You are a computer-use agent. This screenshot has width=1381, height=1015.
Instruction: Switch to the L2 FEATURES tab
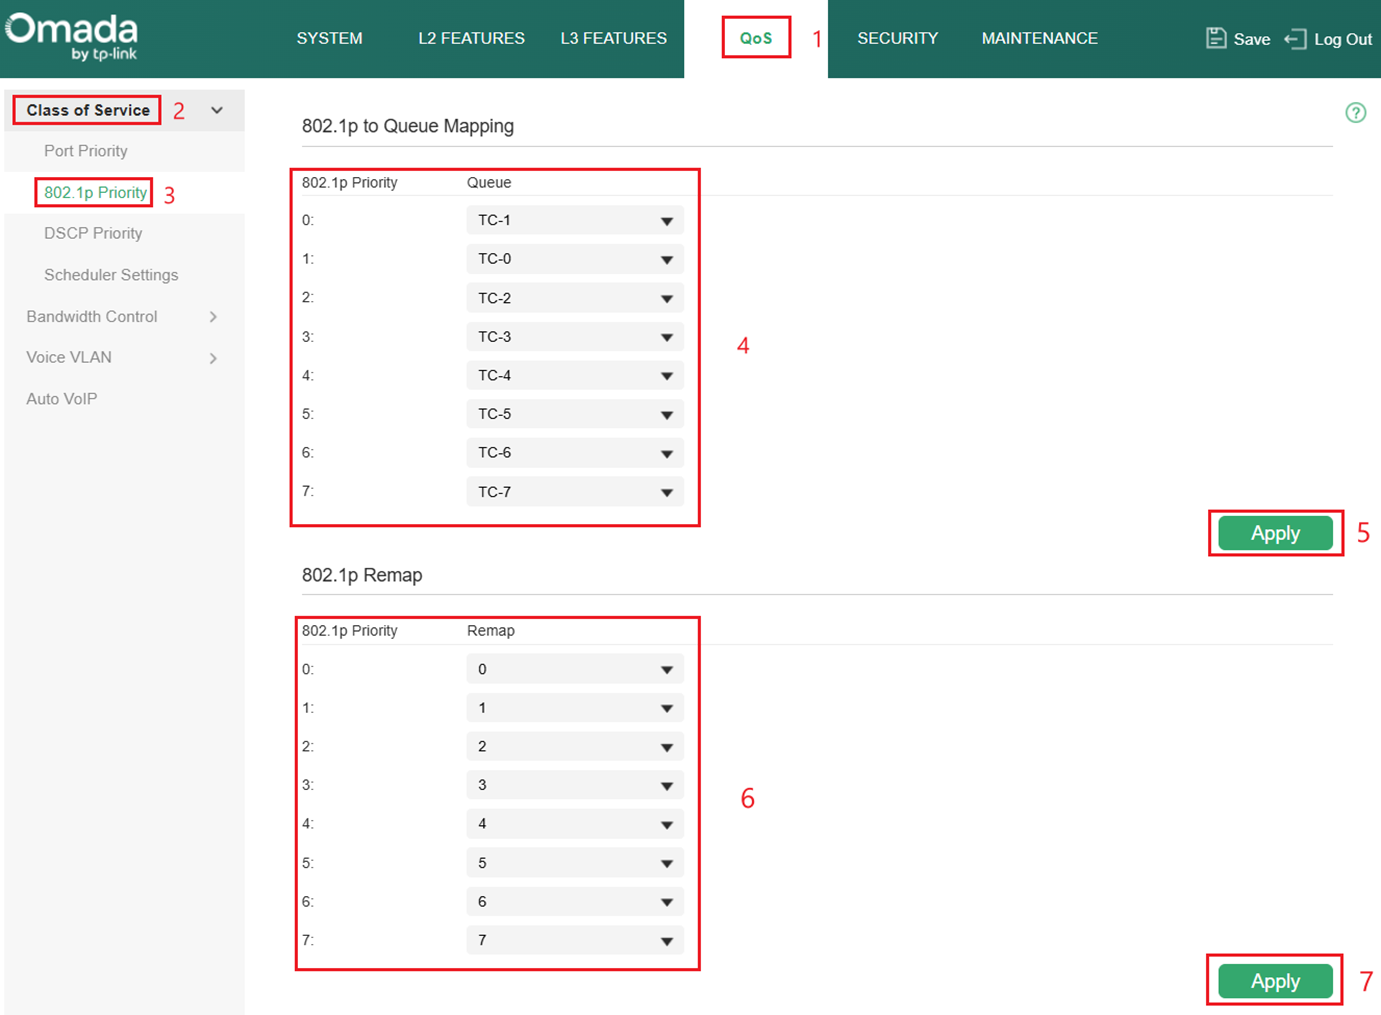coord(471,38)
